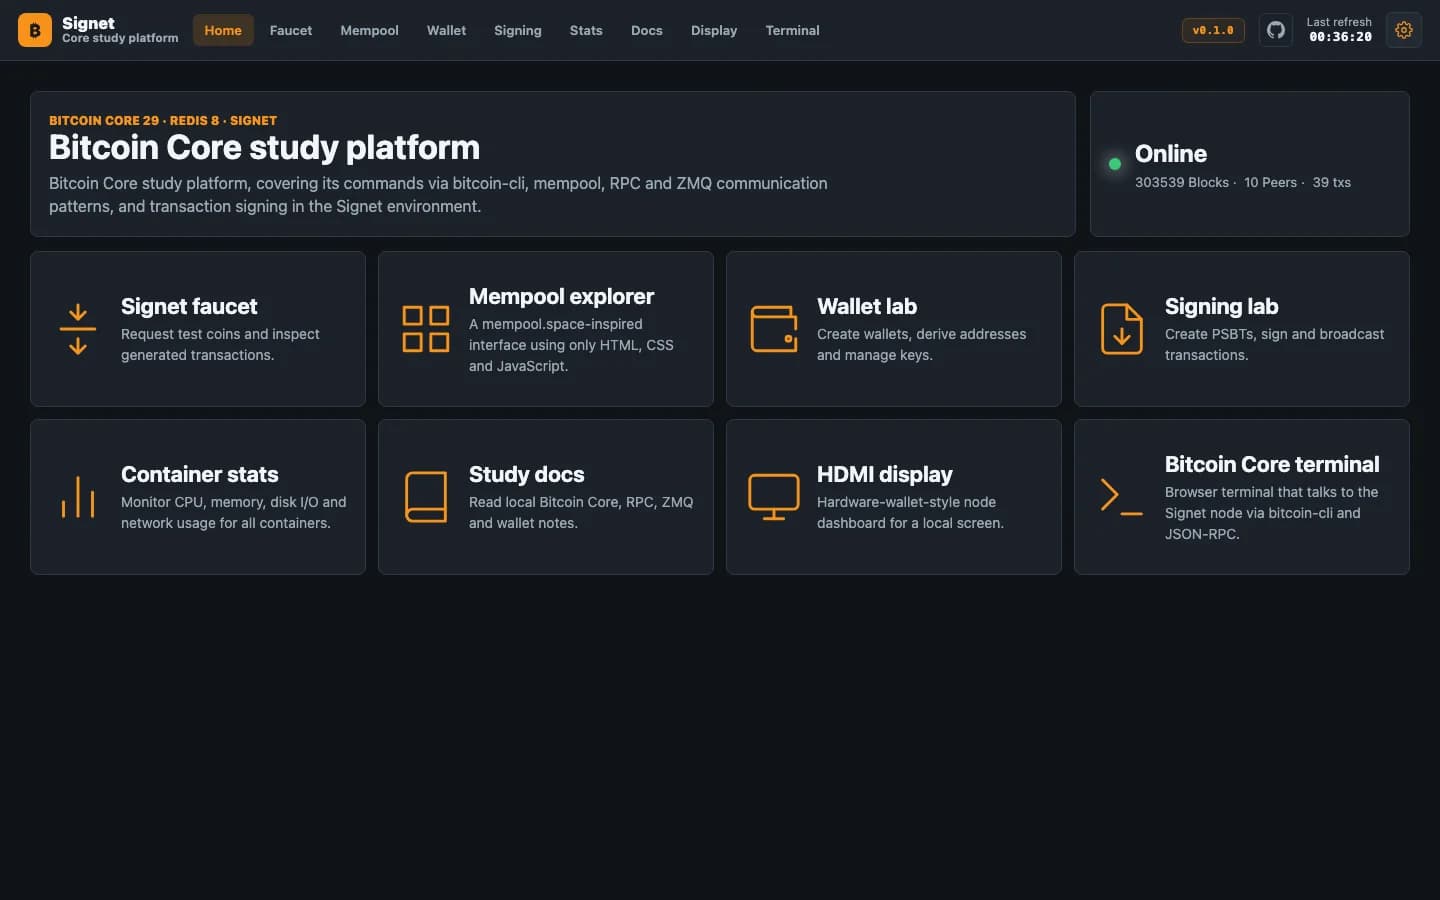Screen dimensions: 1440x900
Task: Click the 'BITCOIN CORE 29 · REDIS 8 · SIGNET' label
Action: pos(163,120)
